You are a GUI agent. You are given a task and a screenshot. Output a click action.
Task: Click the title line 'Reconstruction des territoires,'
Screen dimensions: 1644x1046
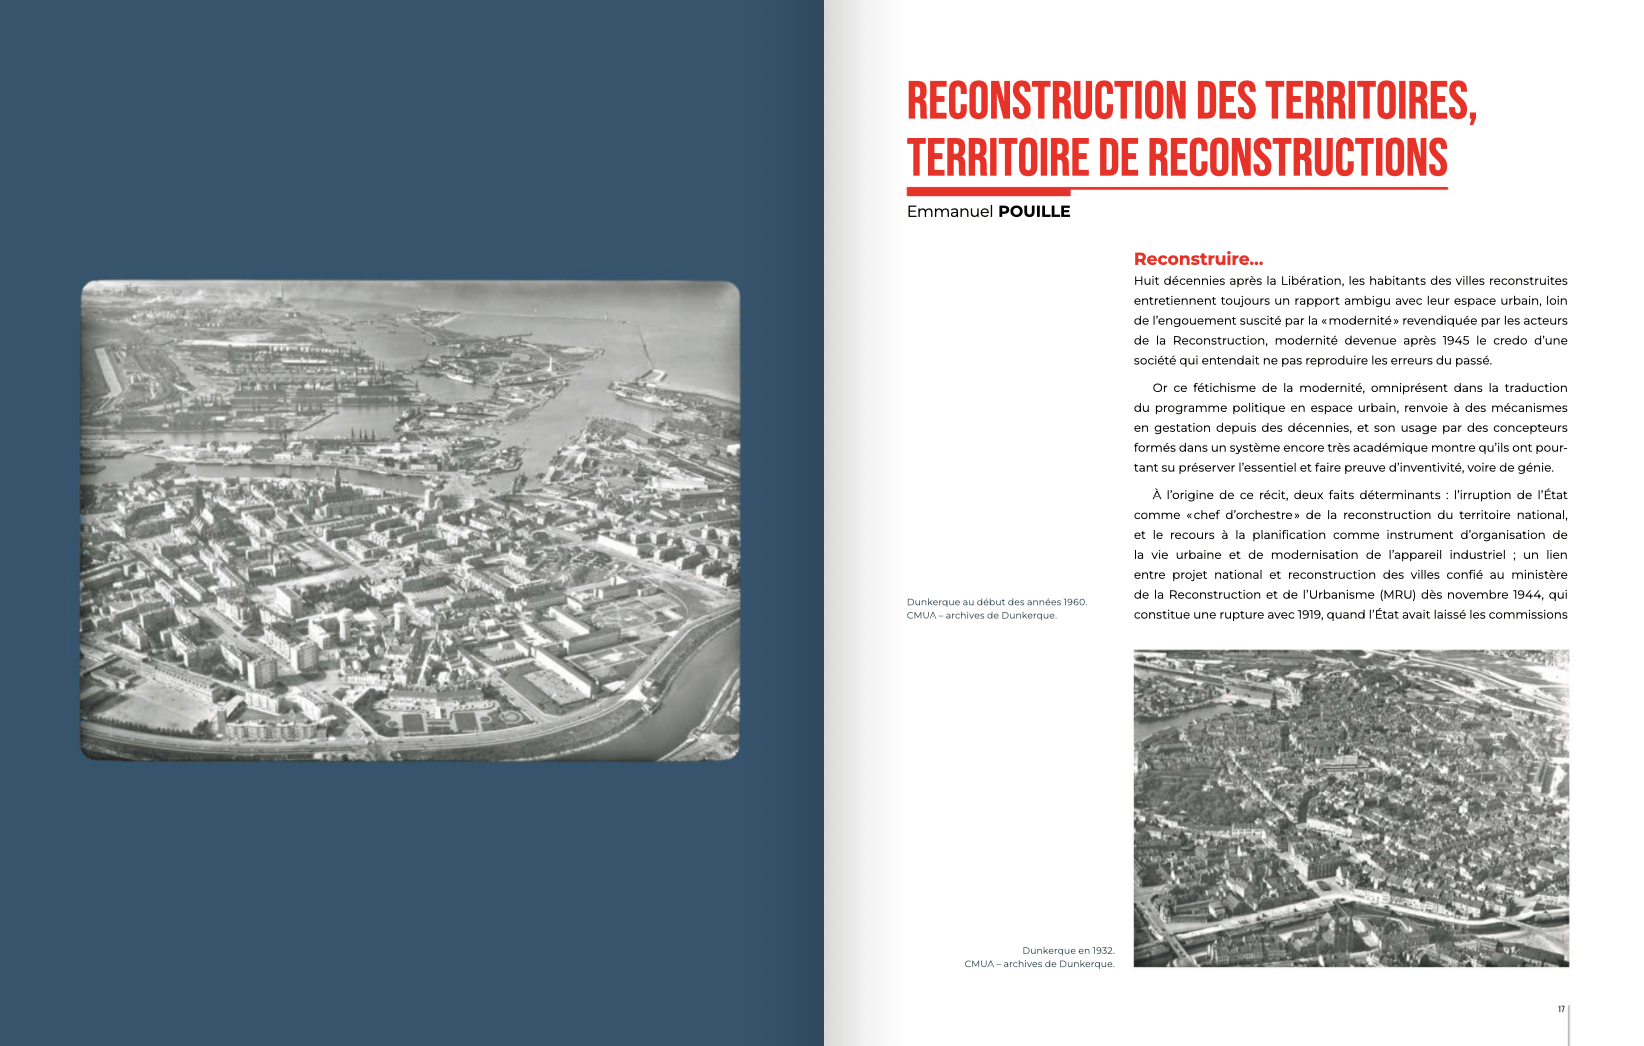pos(1191,102)
